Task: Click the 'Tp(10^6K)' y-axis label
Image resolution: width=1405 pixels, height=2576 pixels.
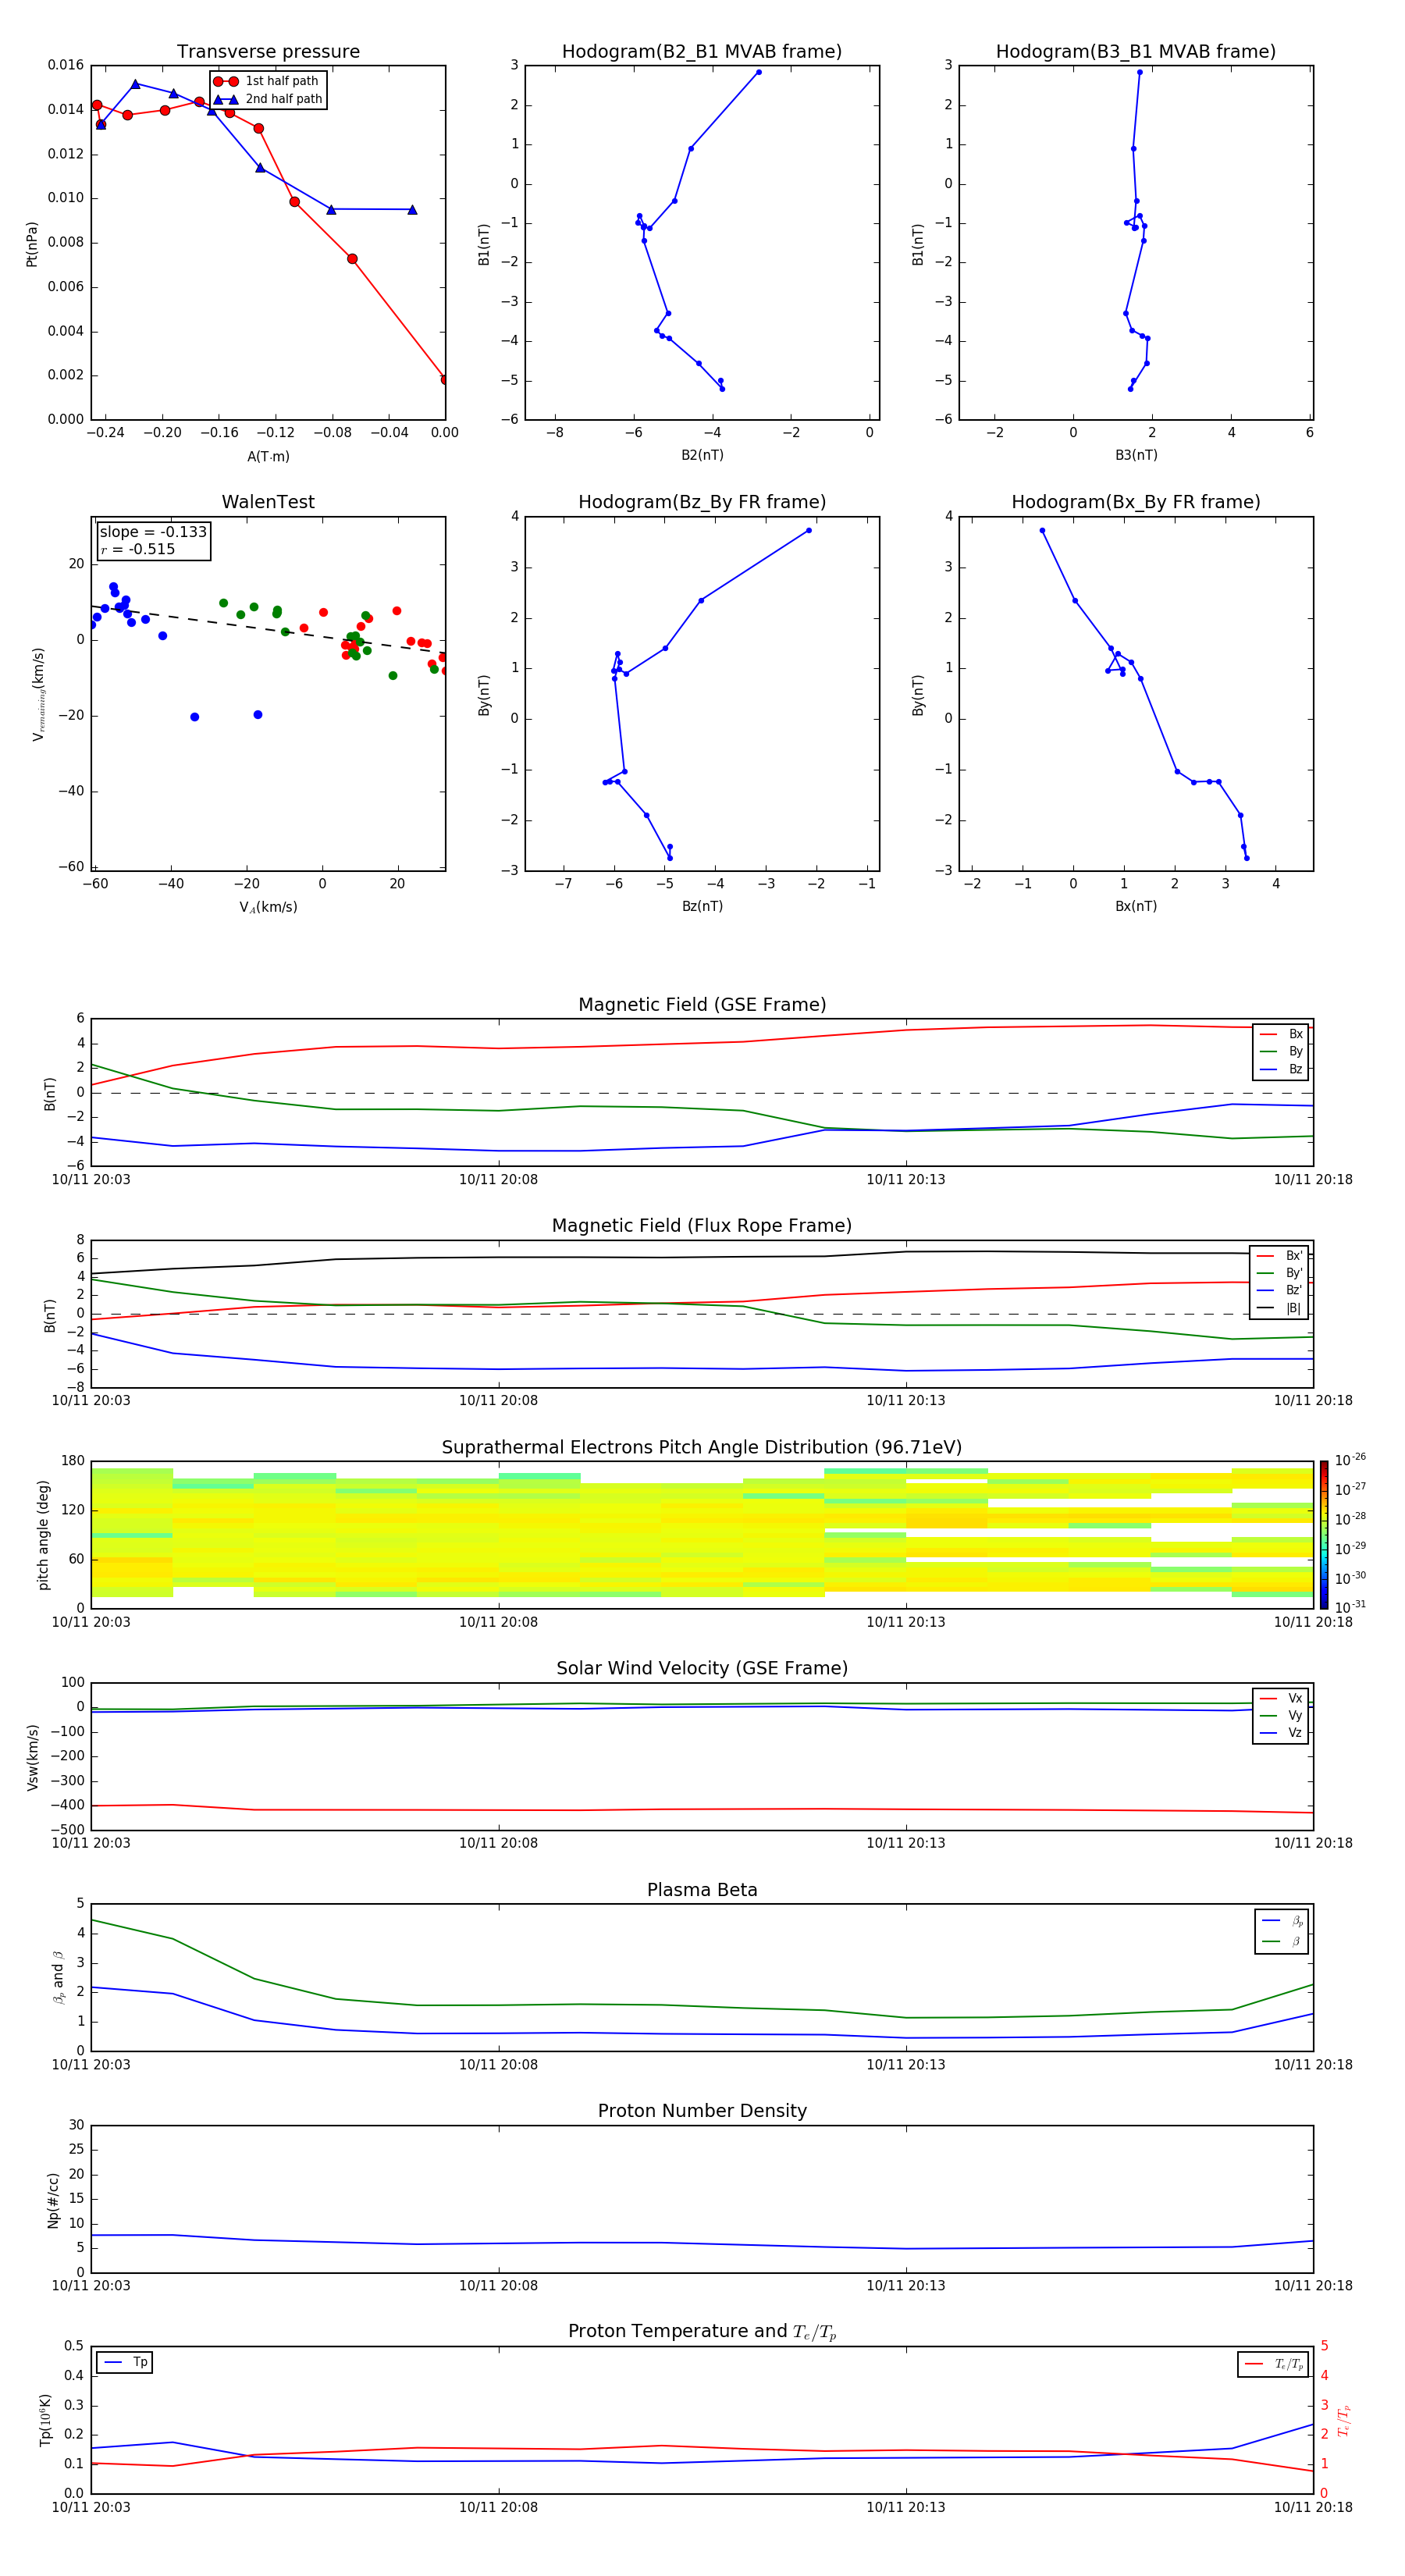Action: coord(45,2420)
